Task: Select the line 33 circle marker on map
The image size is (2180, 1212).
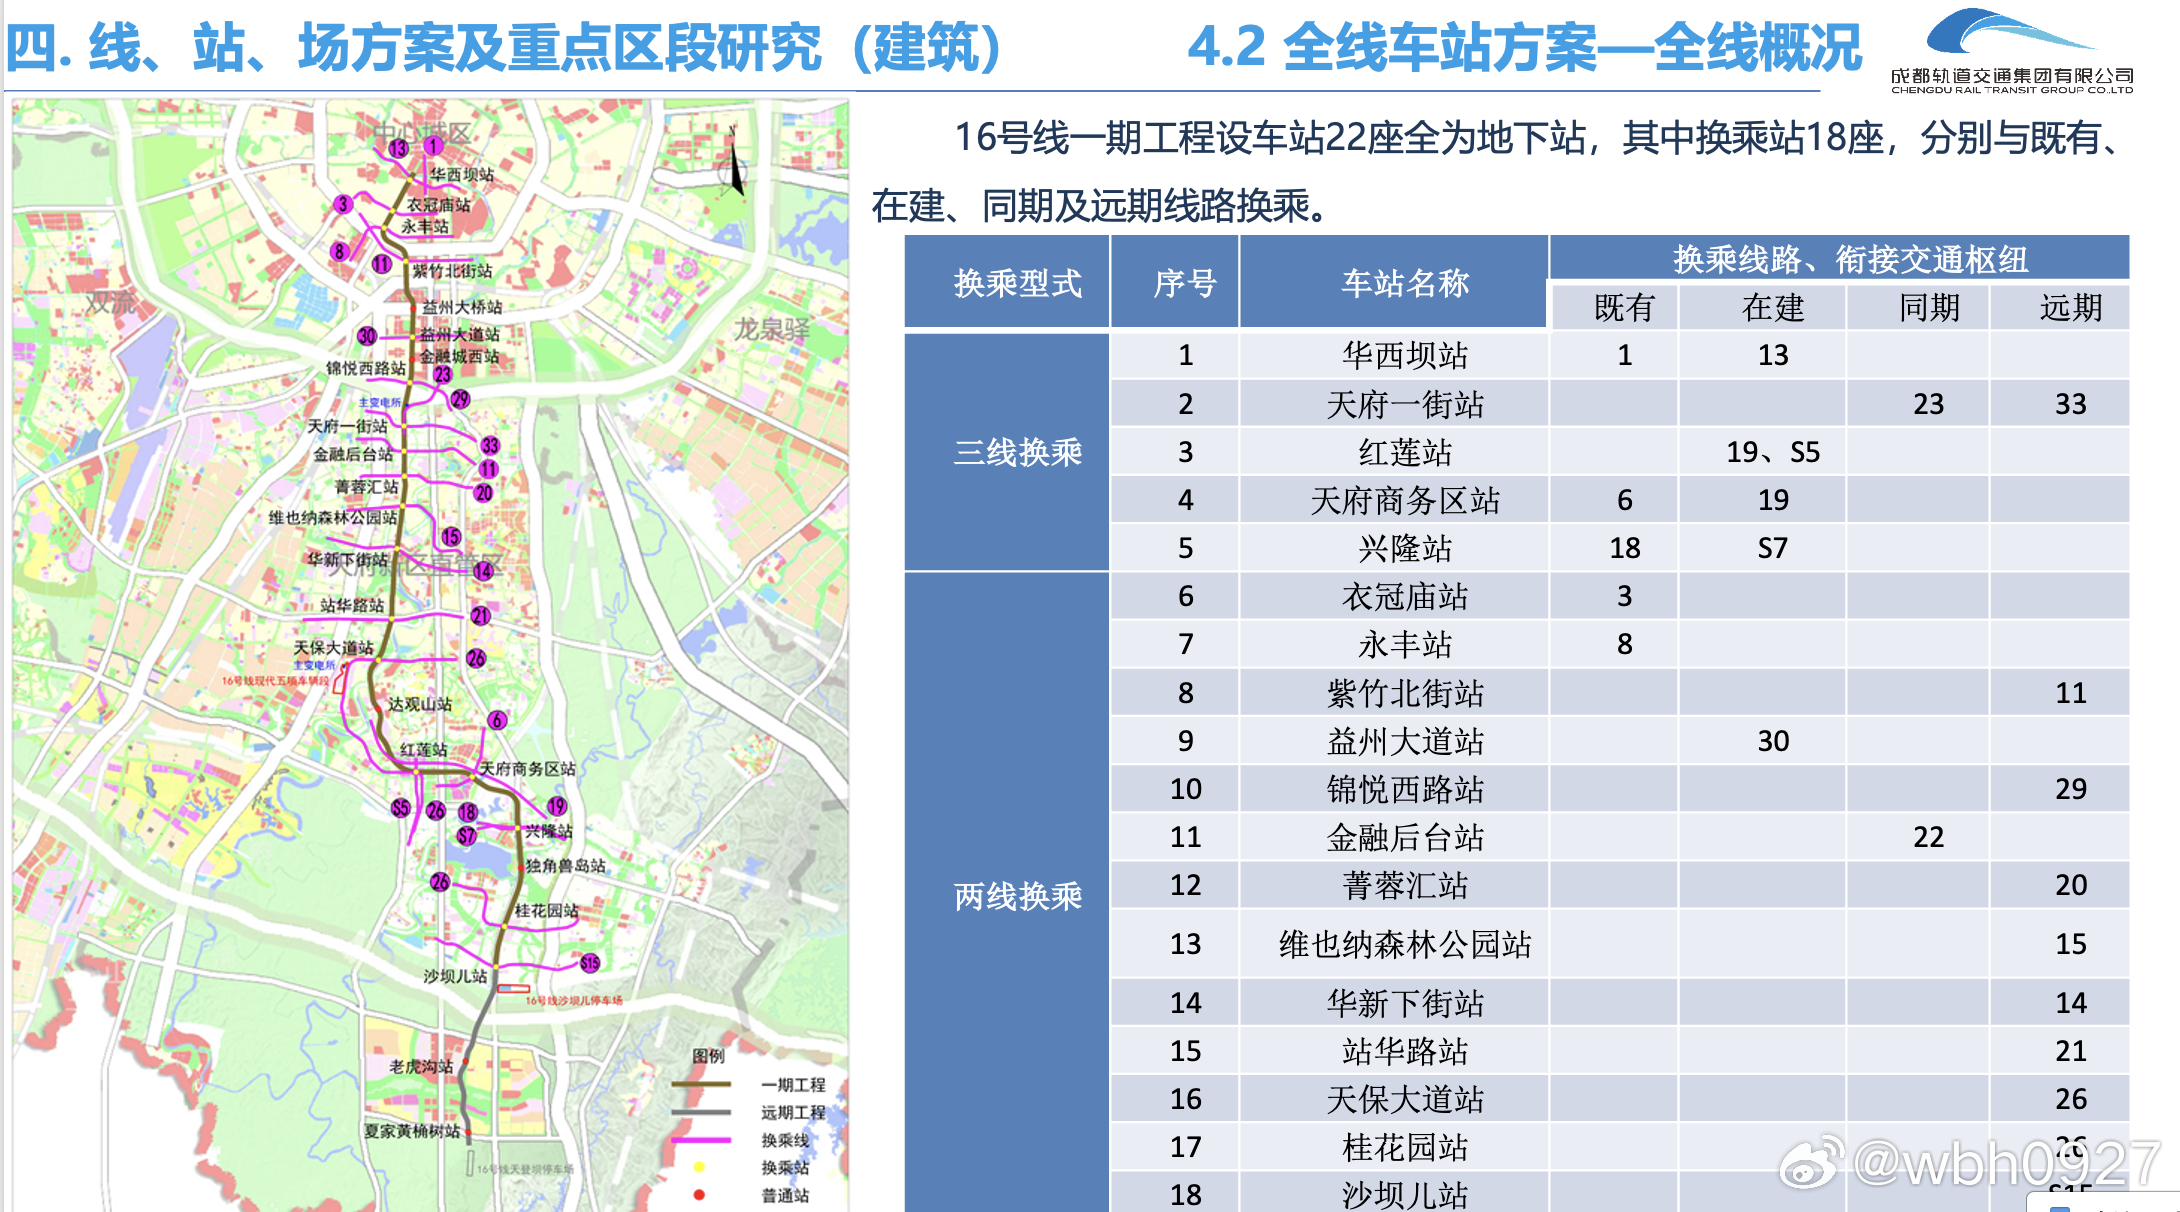Action: 490,445
